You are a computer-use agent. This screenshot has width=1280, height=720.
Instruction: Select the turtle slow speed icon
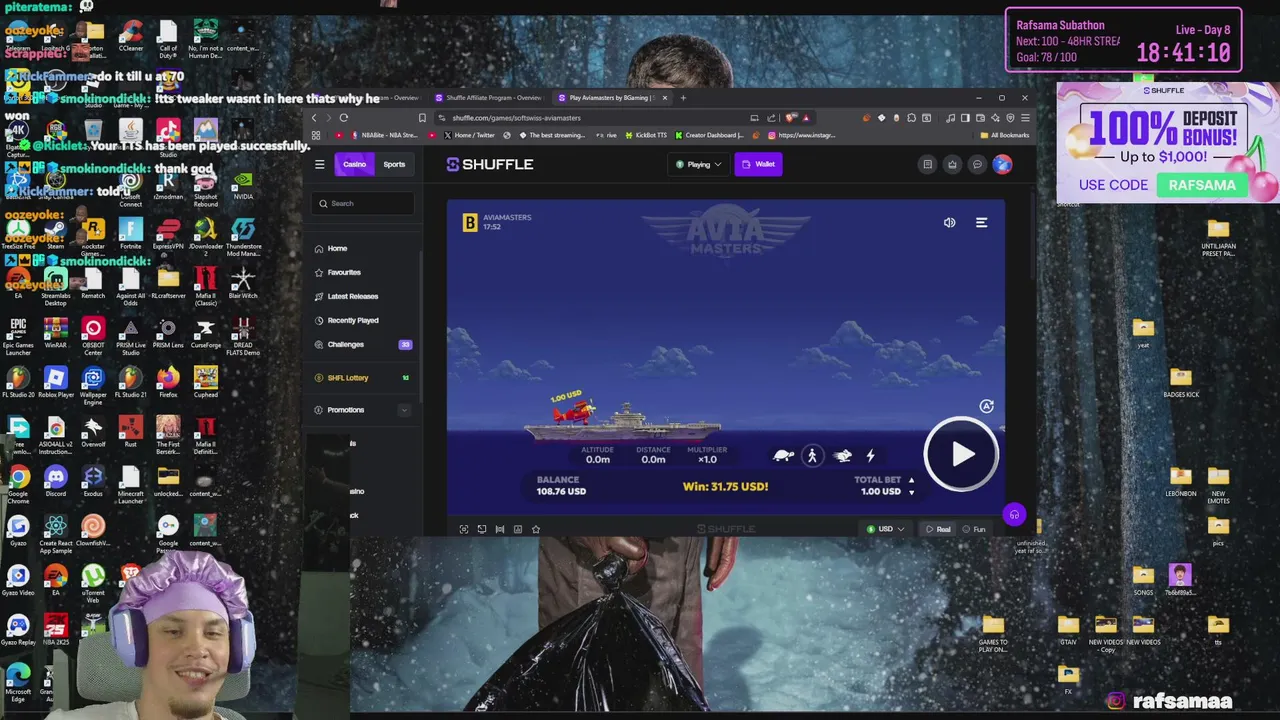(x=783, y=456)
